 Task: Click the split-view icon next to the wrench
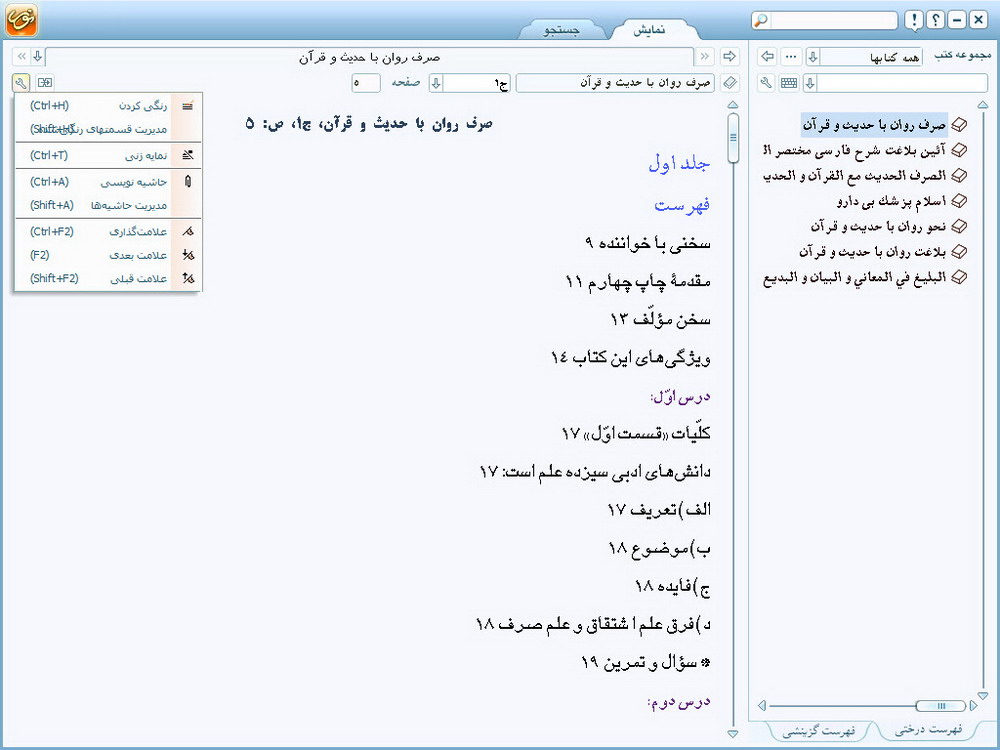[45, 82]
